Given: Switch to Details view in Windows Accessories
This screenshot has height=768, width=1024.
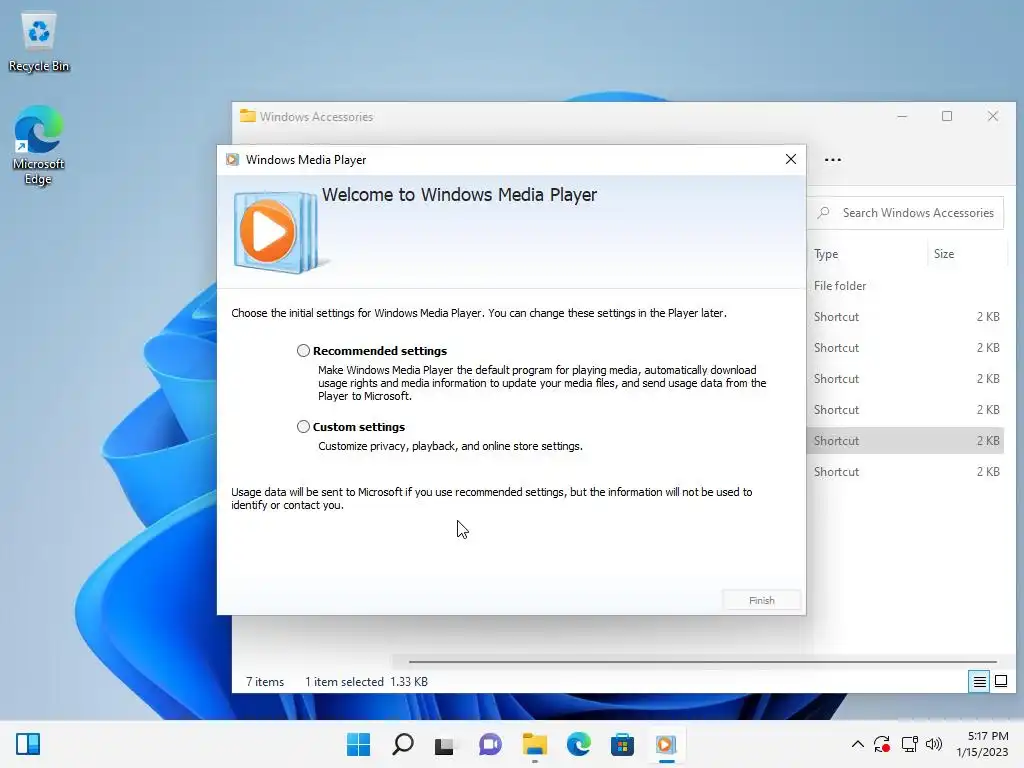Looking at the screenshot, I should 980,682.
